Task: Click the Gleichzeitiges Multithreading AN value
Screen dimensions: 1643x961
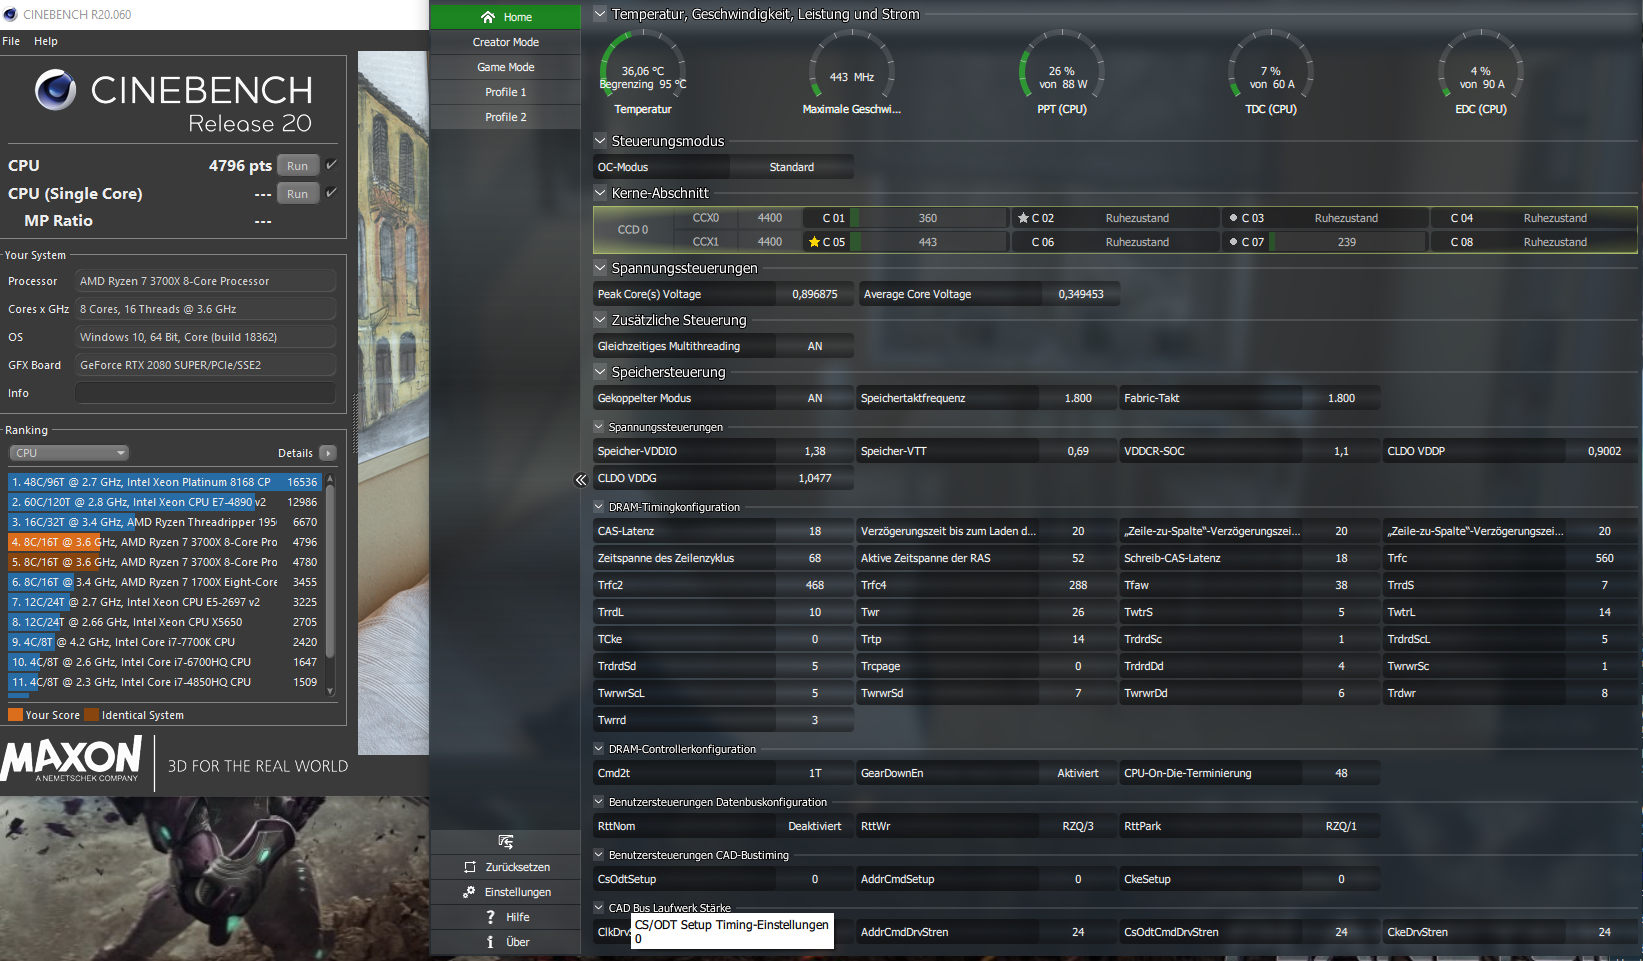Action: tap(815, 346)
